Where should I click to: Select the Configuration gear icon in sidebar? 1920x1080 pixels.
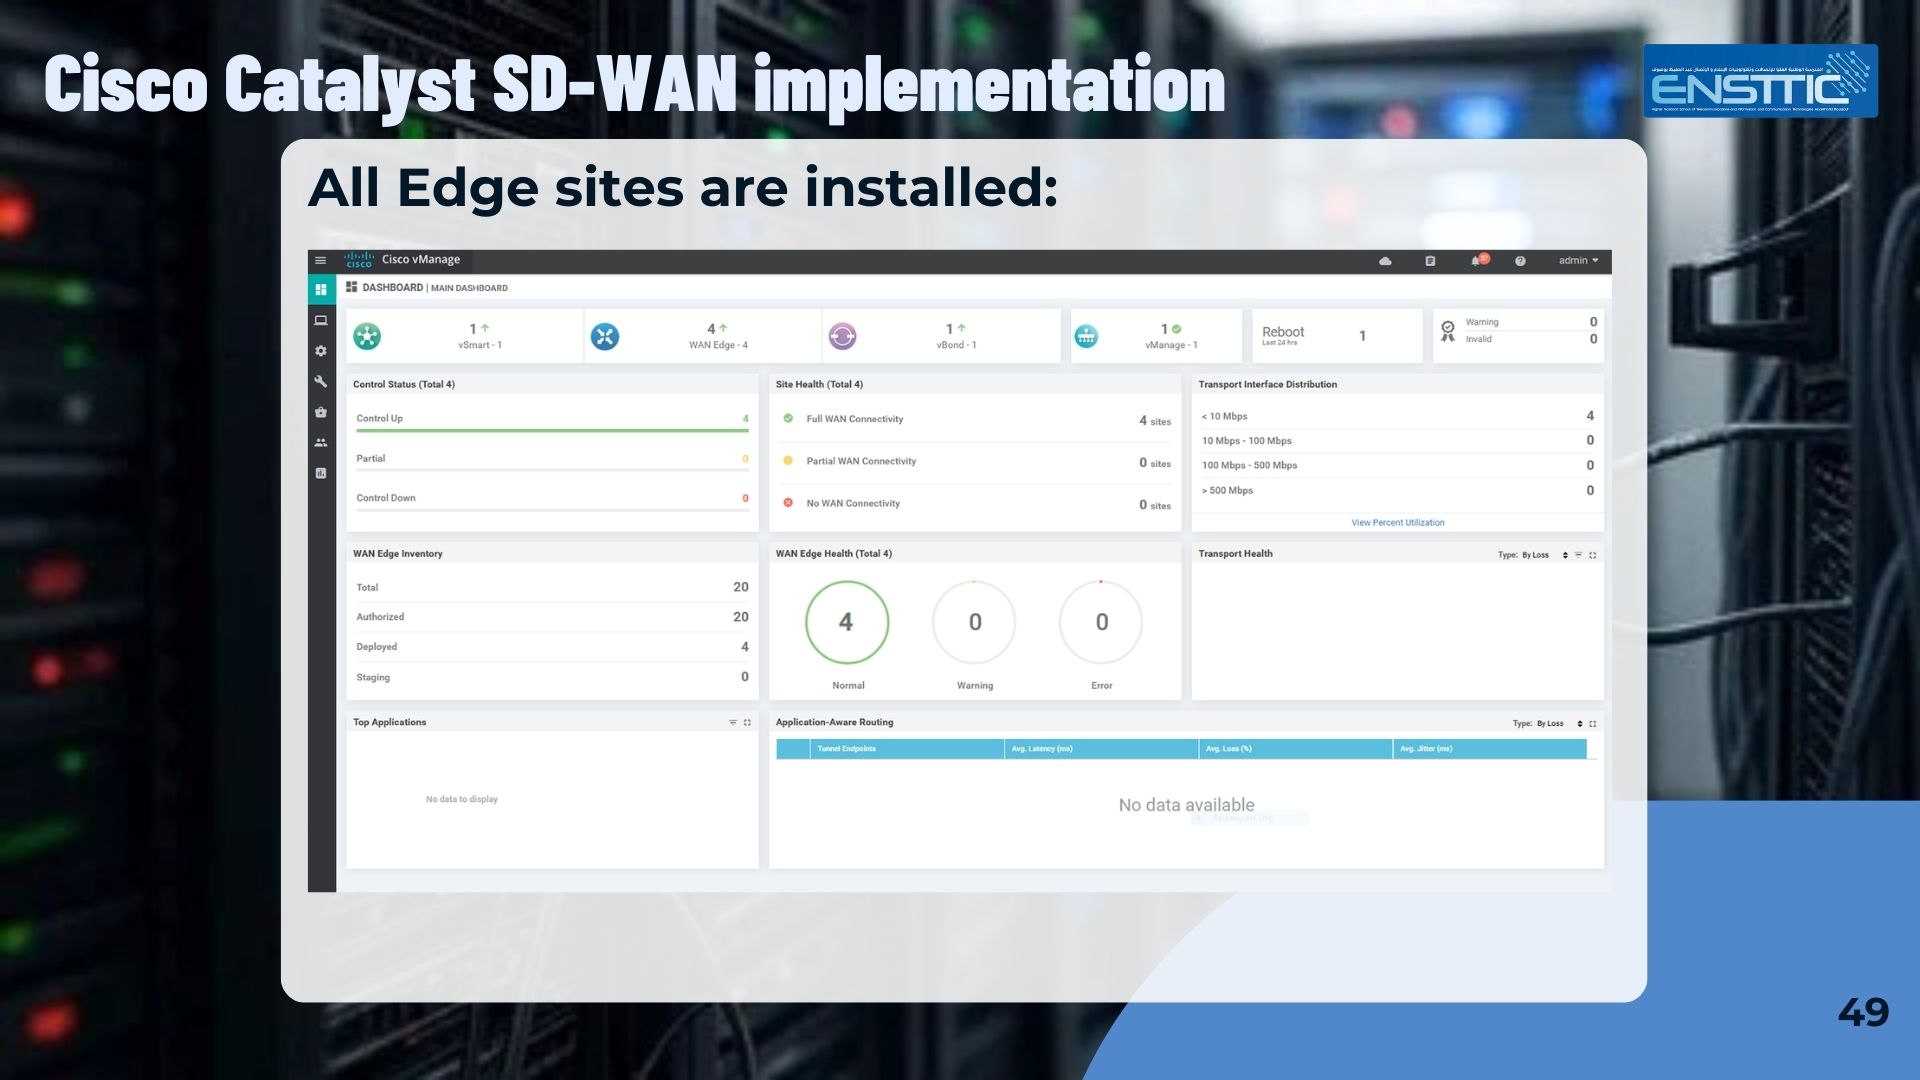click(x=321, y=351)
